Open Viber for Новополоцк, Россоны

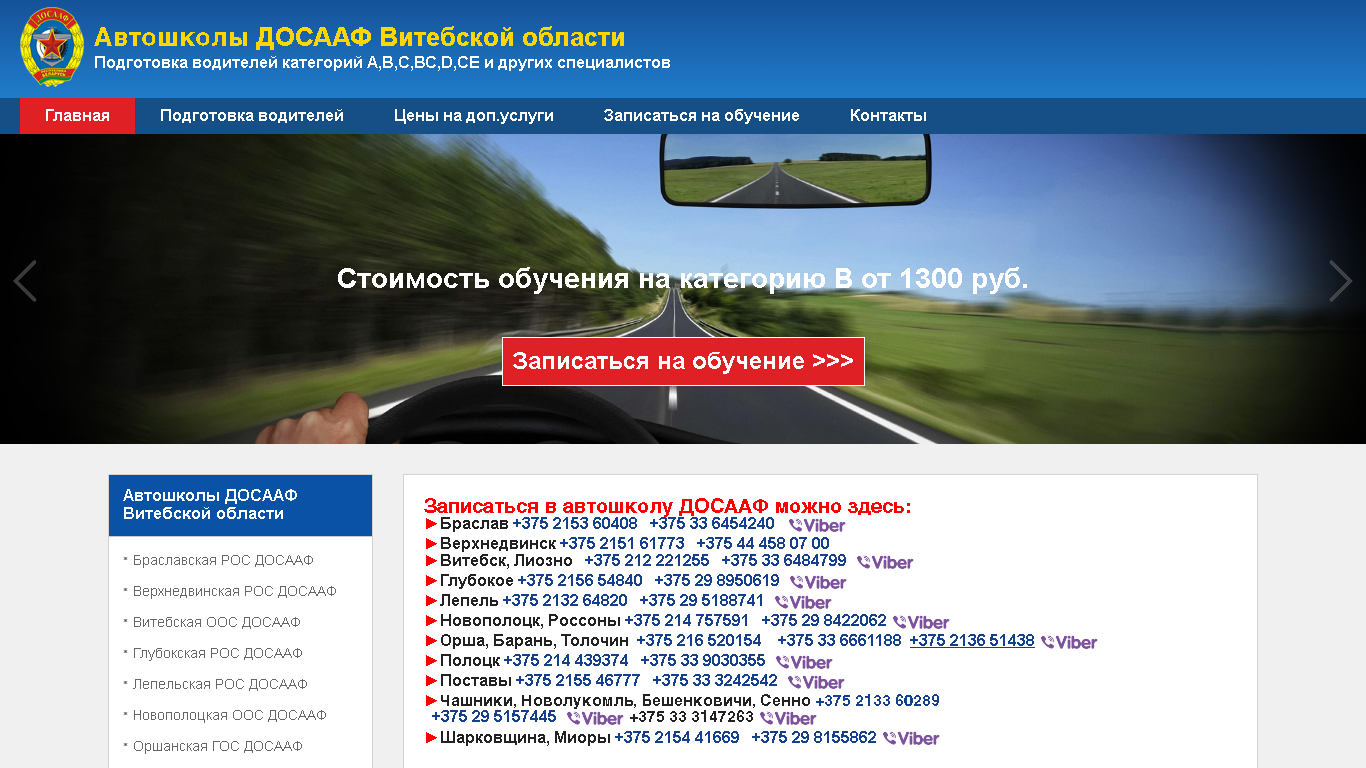point(921,622)
